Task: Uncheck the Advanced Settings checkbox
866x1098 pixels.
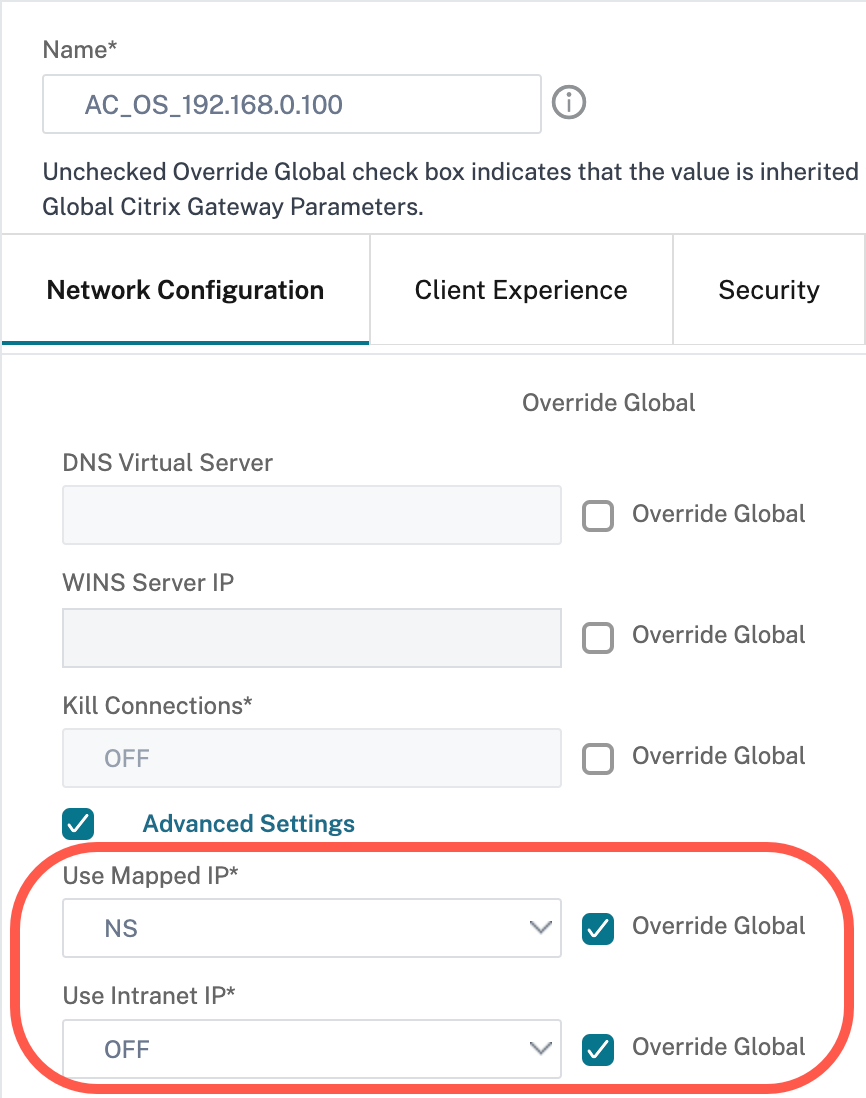Action: pyautogui.click(x=78, y=824)
